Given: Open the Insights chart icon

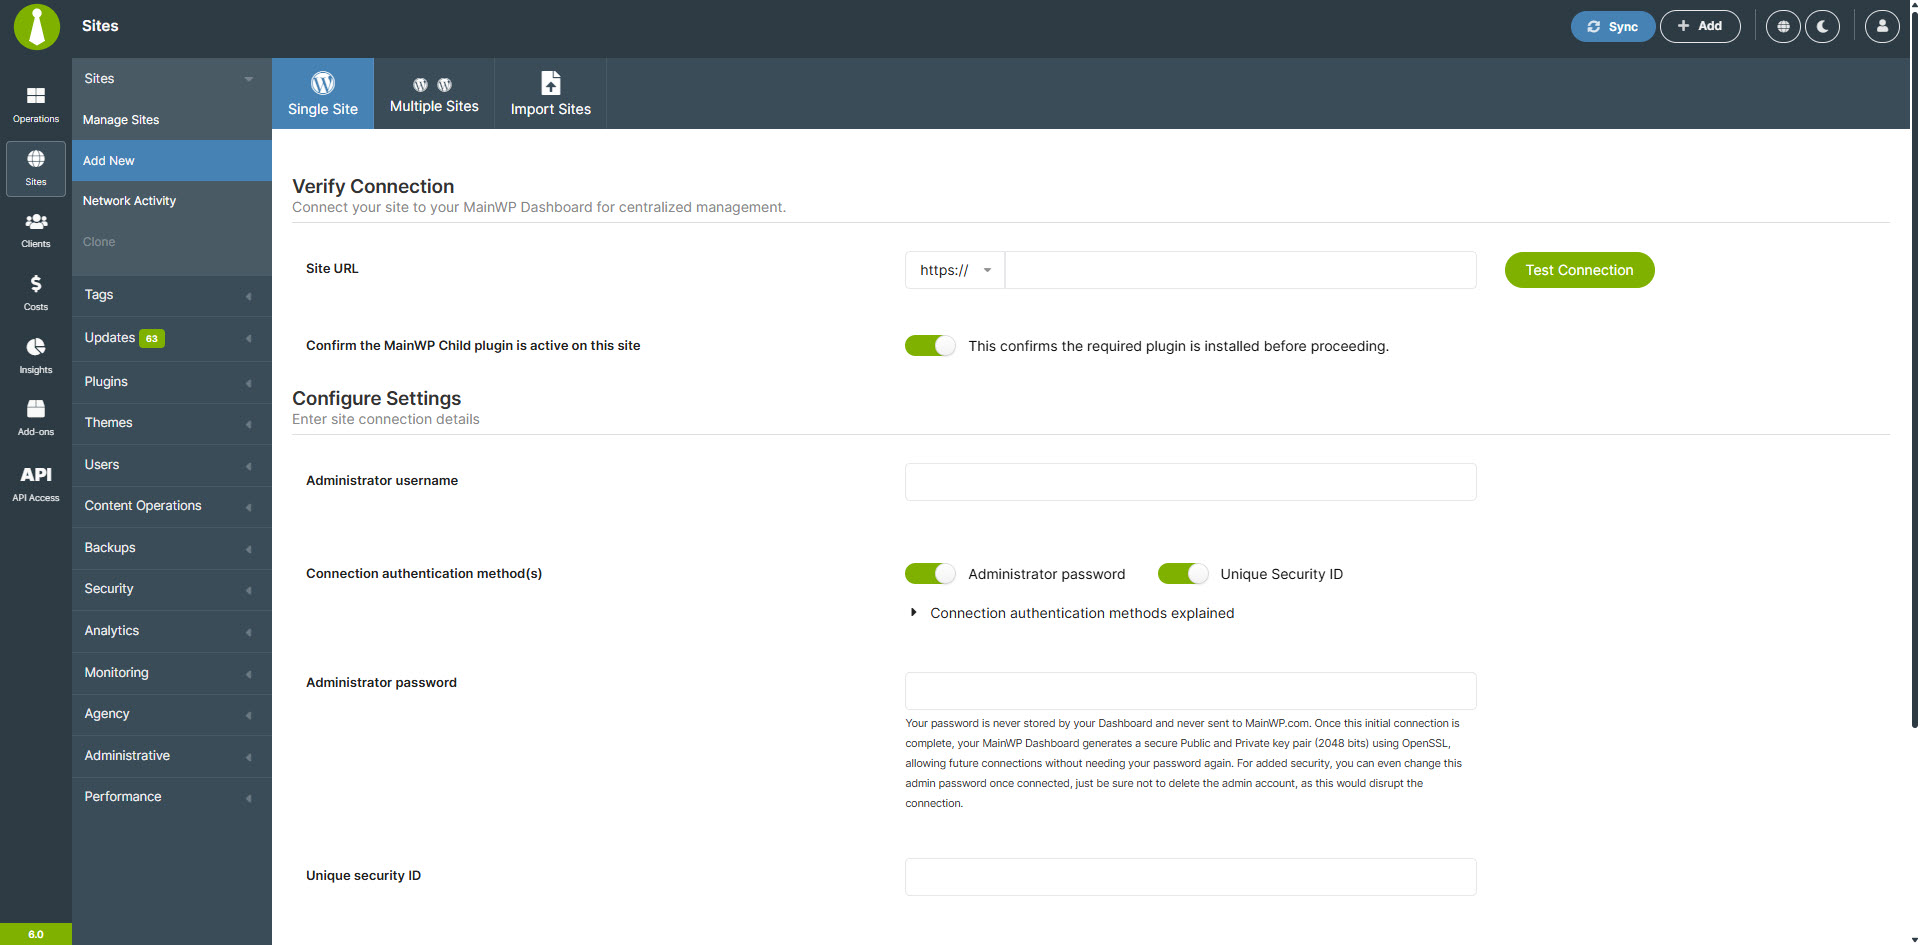Looking at the screenshot, I should pyautogui.click(x=36, y=354).
